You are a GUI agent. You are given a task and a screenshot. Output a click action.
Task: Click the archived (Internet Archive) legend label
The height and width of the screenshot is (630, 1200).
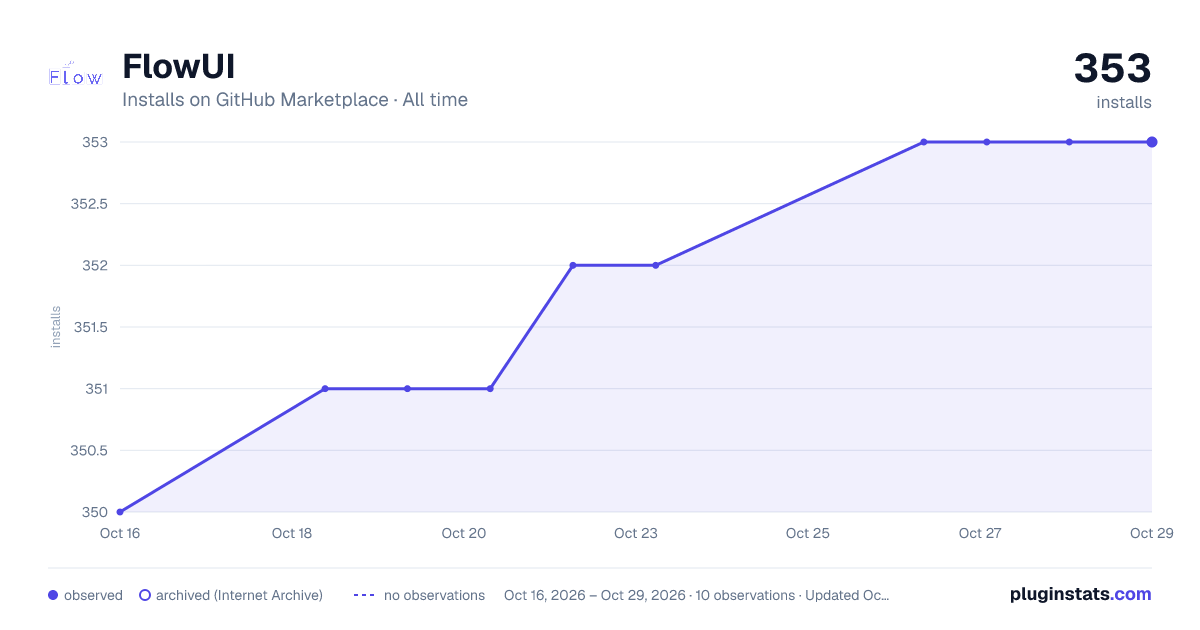coord(239,595)
